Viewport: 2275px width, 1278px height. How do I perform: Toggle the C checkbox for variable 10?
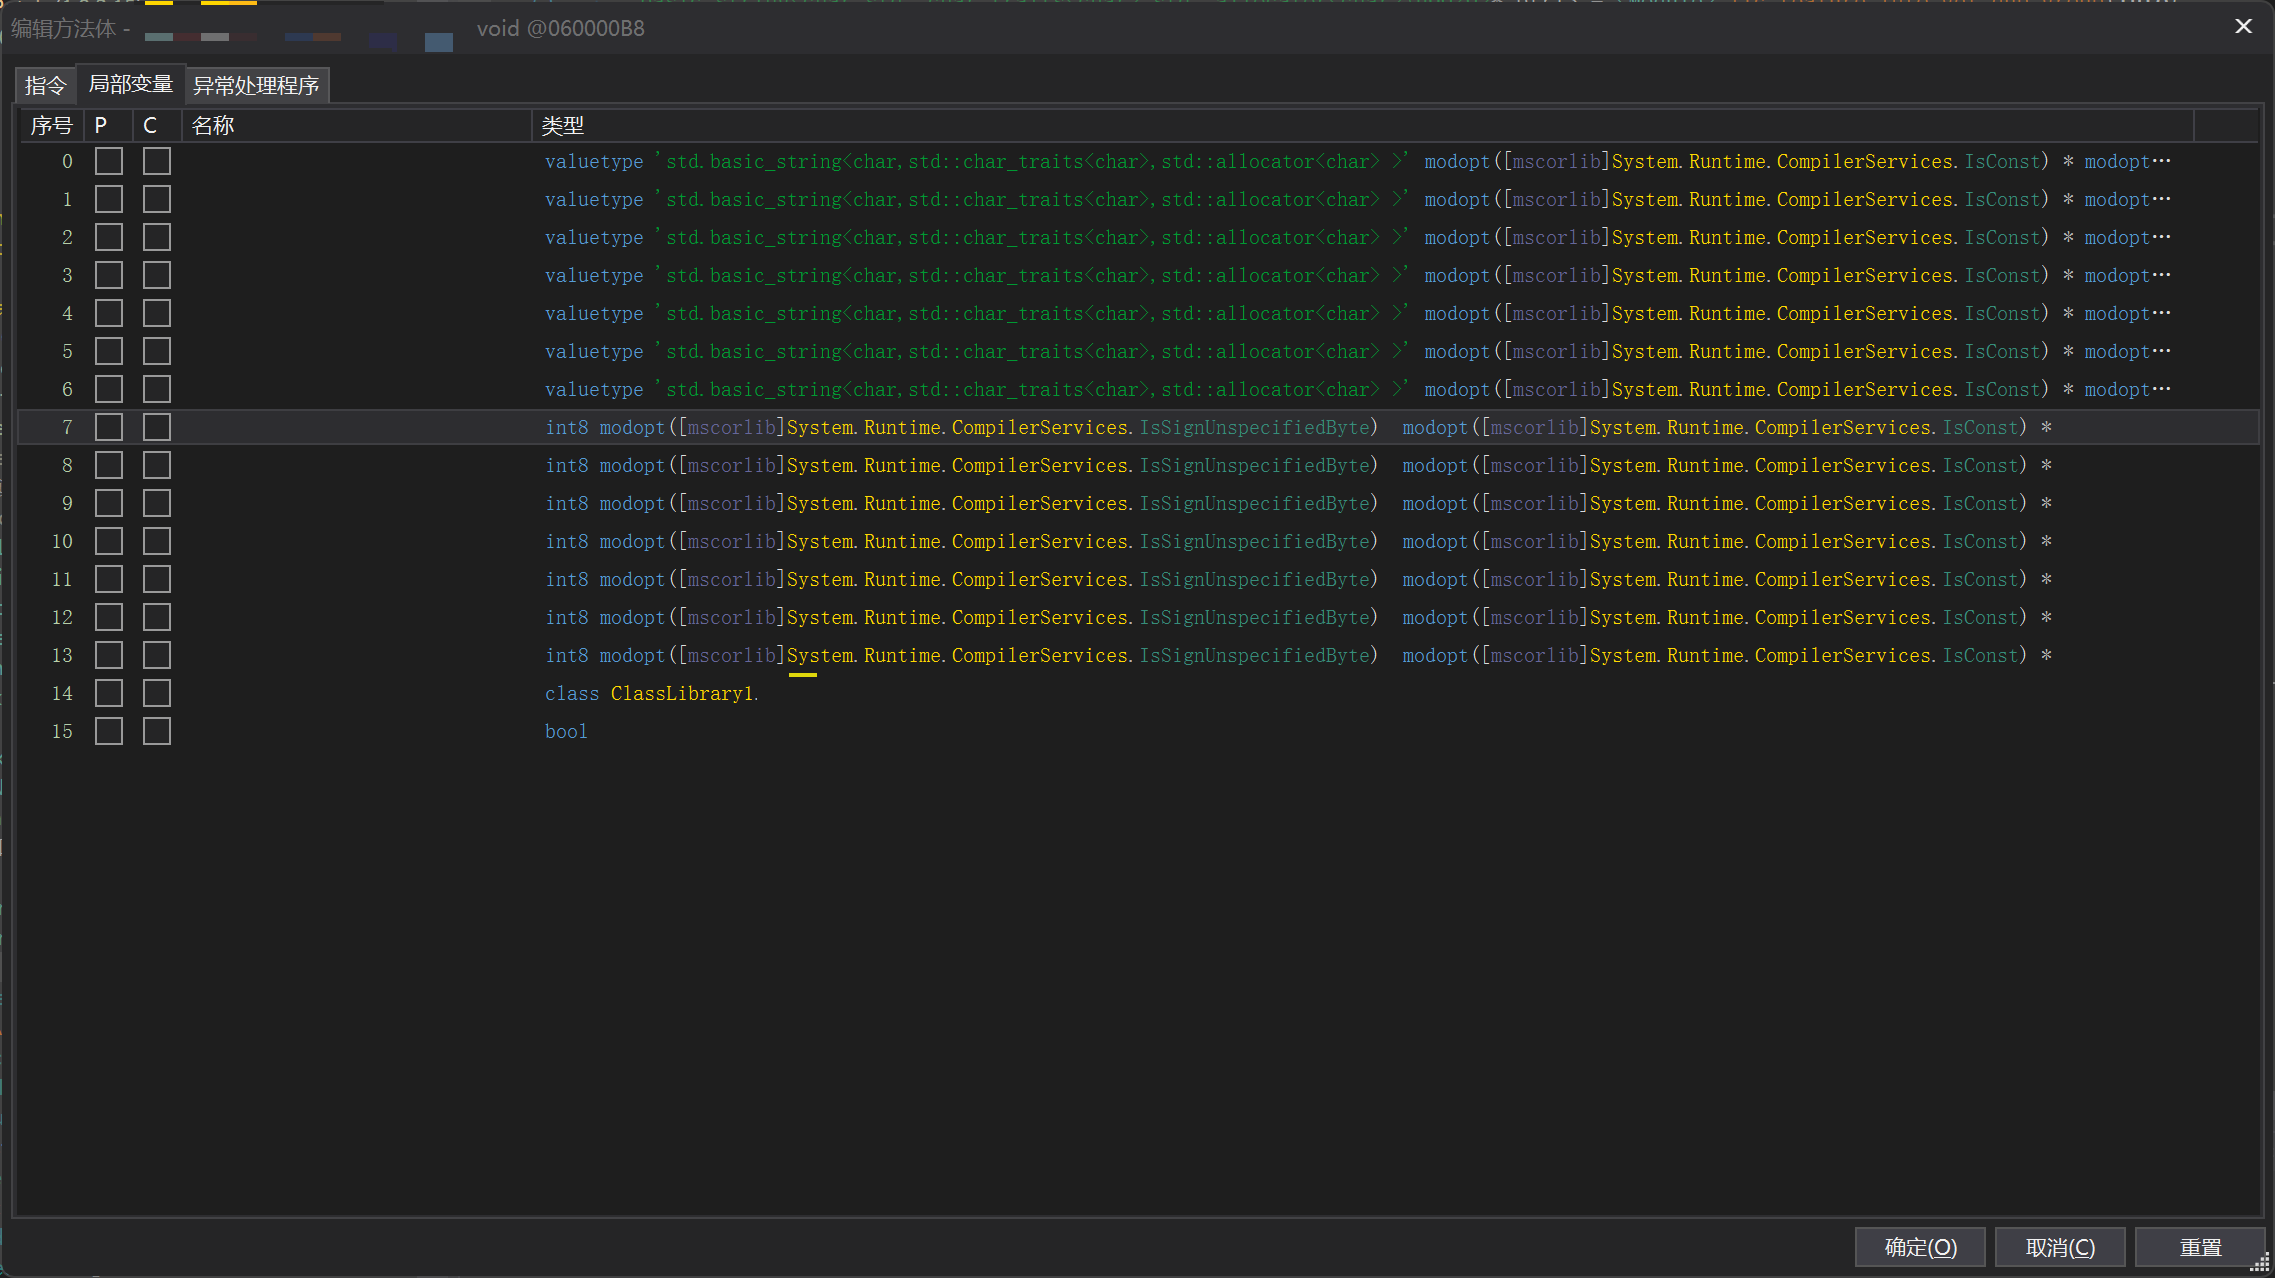(156, 540)
